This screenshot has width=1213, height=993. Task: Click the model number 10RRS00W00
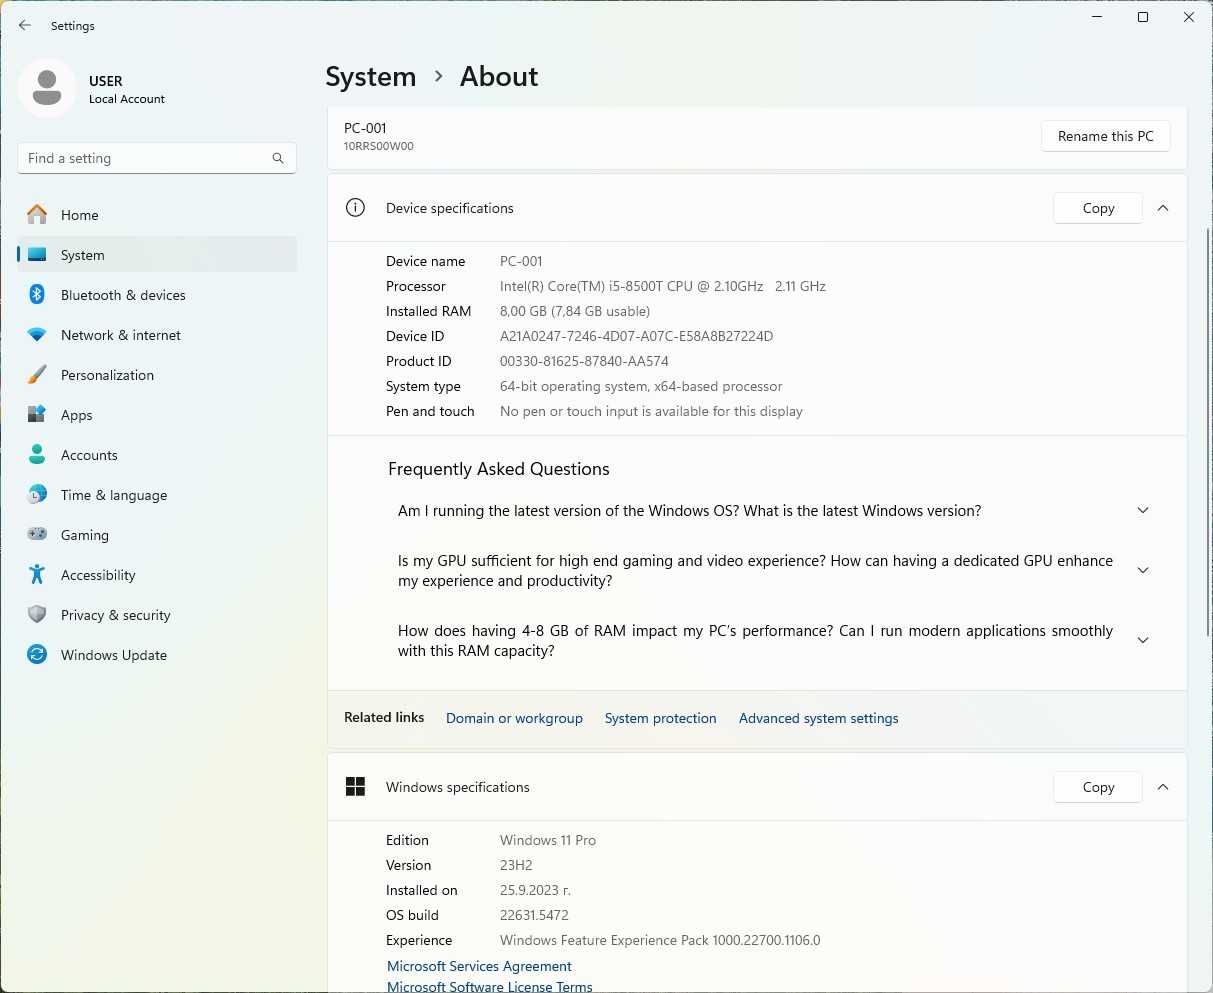click(x=379, y=146)
